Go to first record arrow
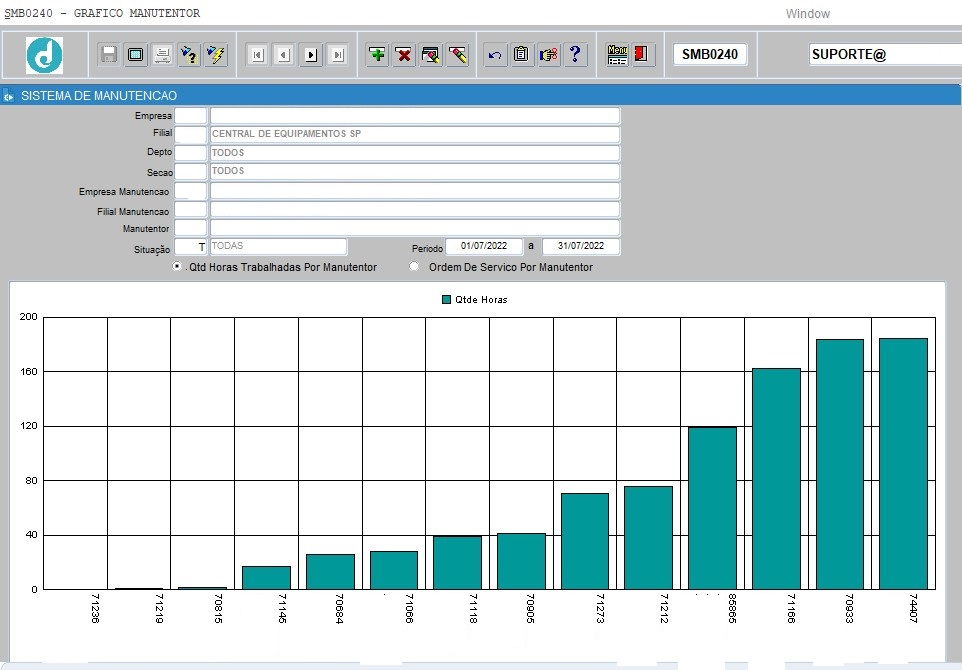 point(258,55)
